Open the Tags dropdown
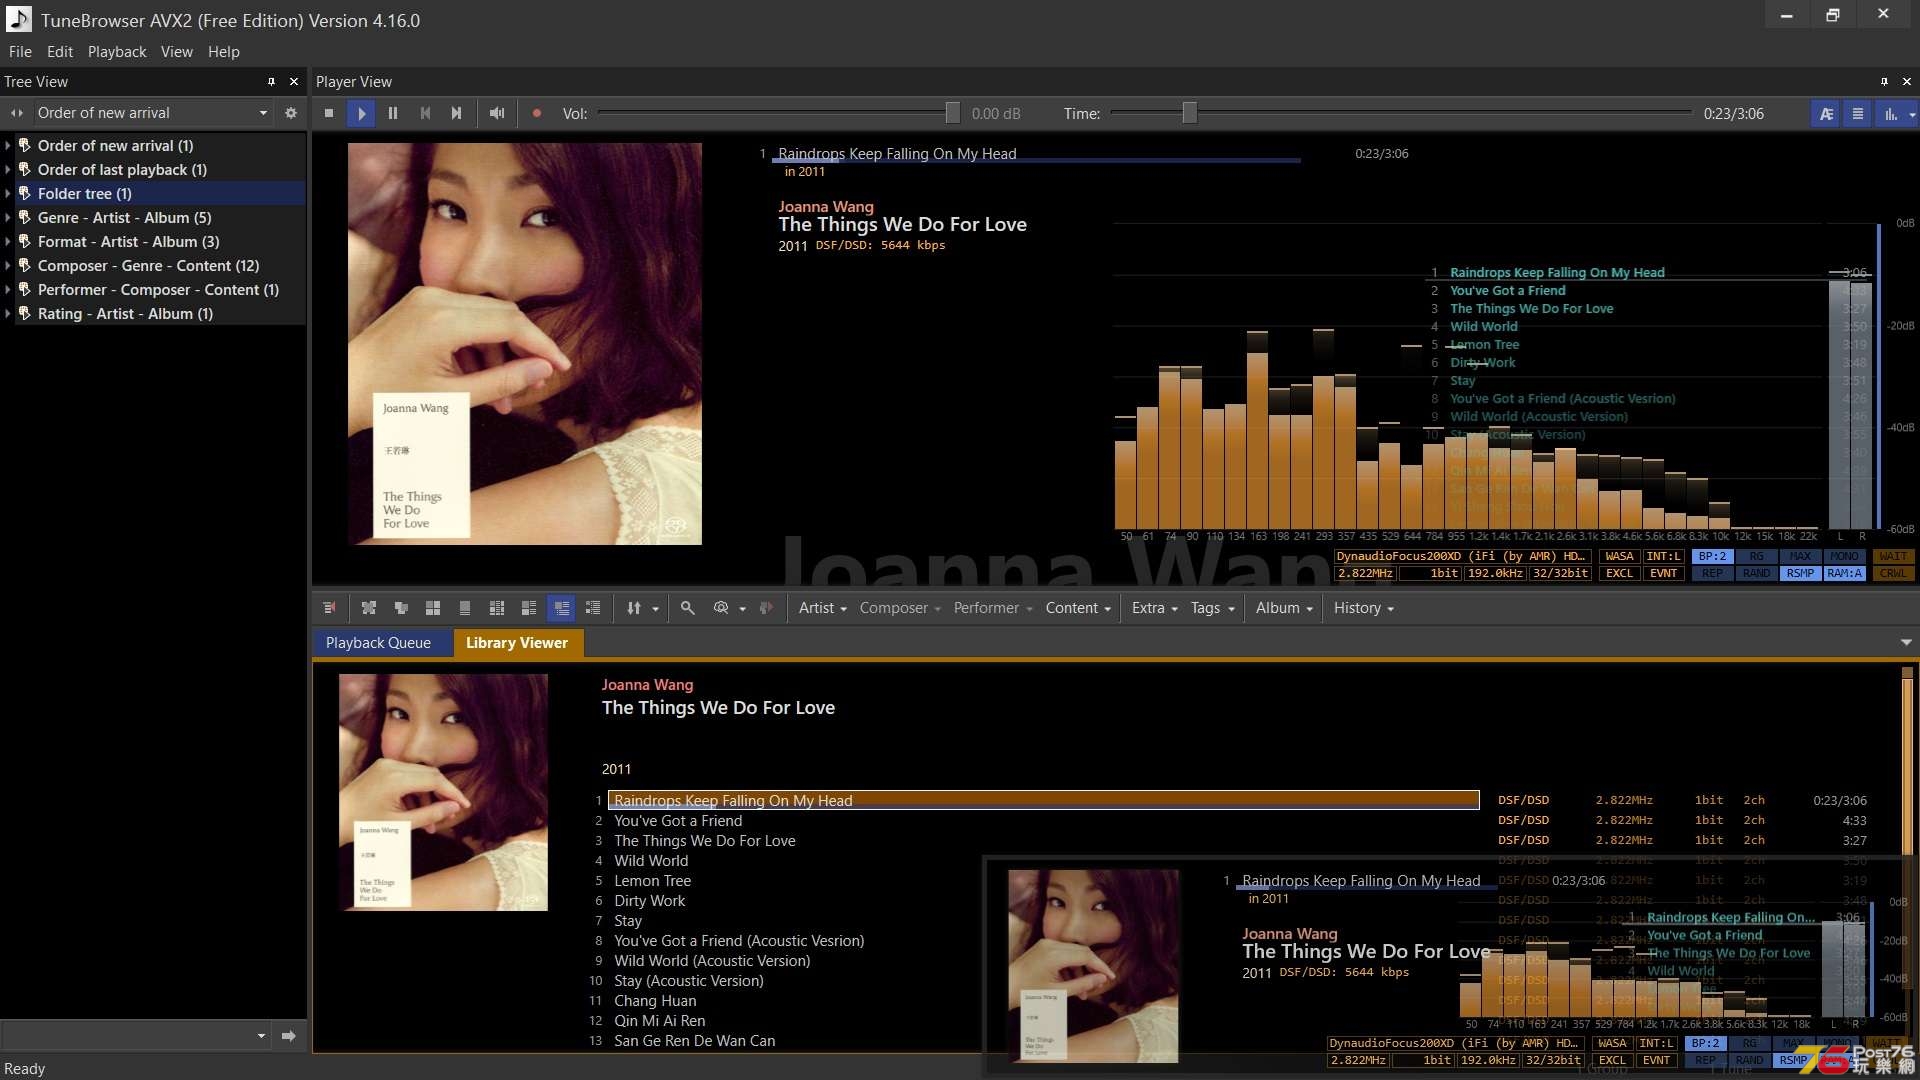Screen dimensions: 1920x1080 1212,608
